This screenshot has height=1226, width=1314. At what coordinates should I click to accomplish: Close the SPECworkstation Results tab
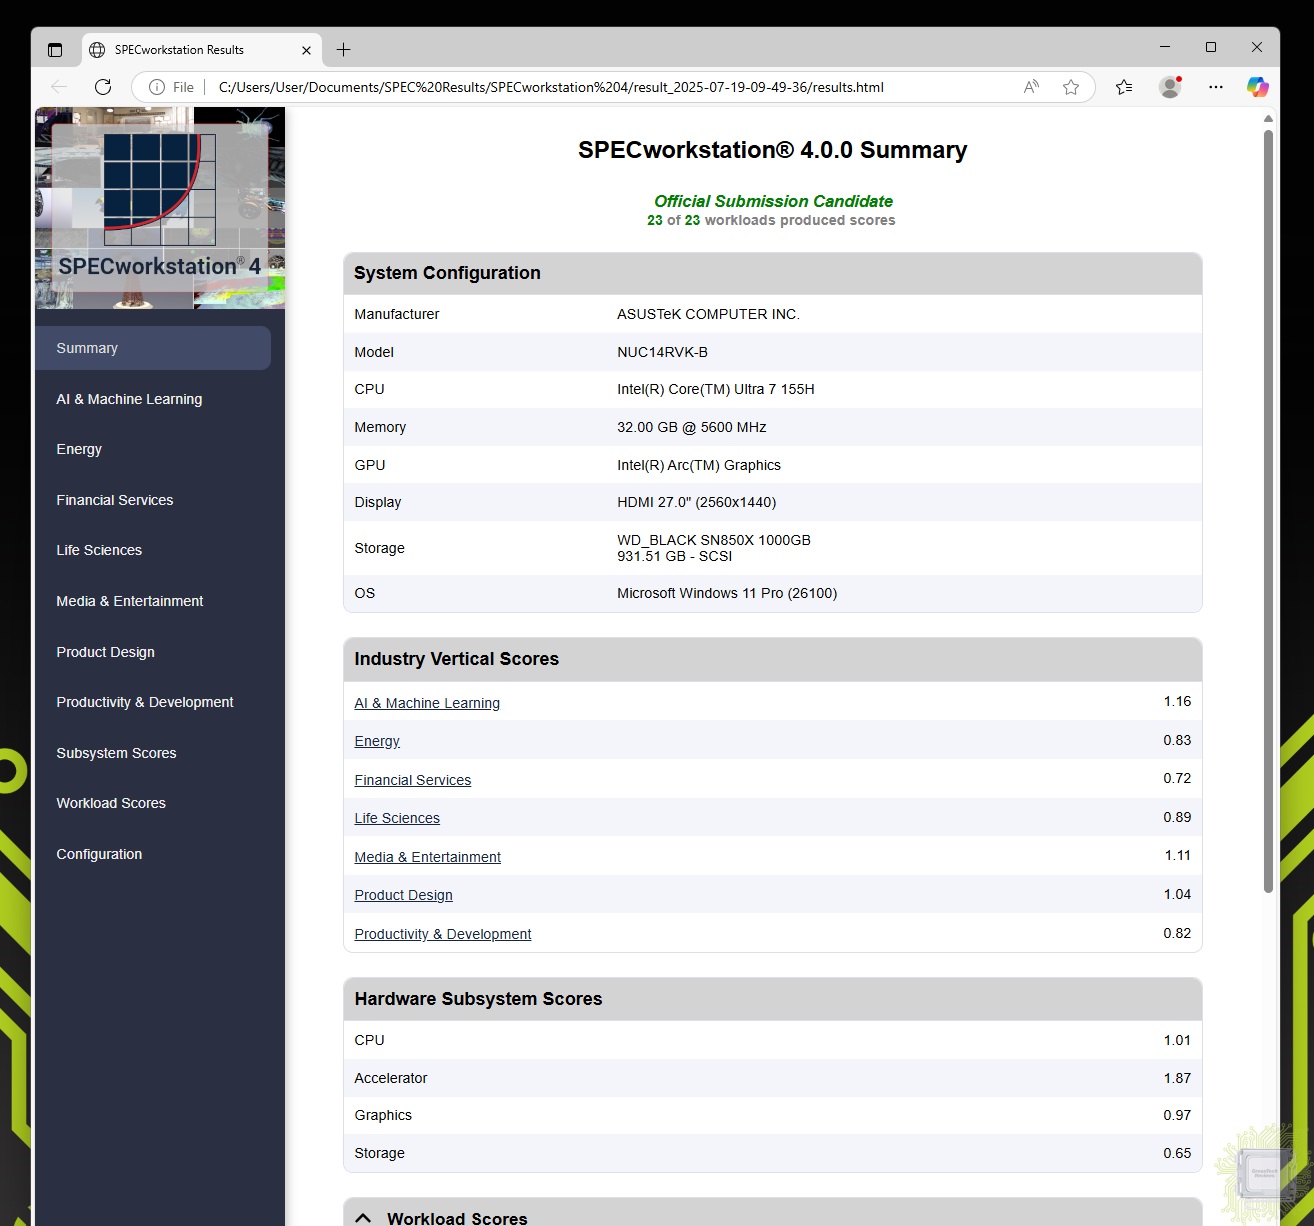(x=306, y=50)
